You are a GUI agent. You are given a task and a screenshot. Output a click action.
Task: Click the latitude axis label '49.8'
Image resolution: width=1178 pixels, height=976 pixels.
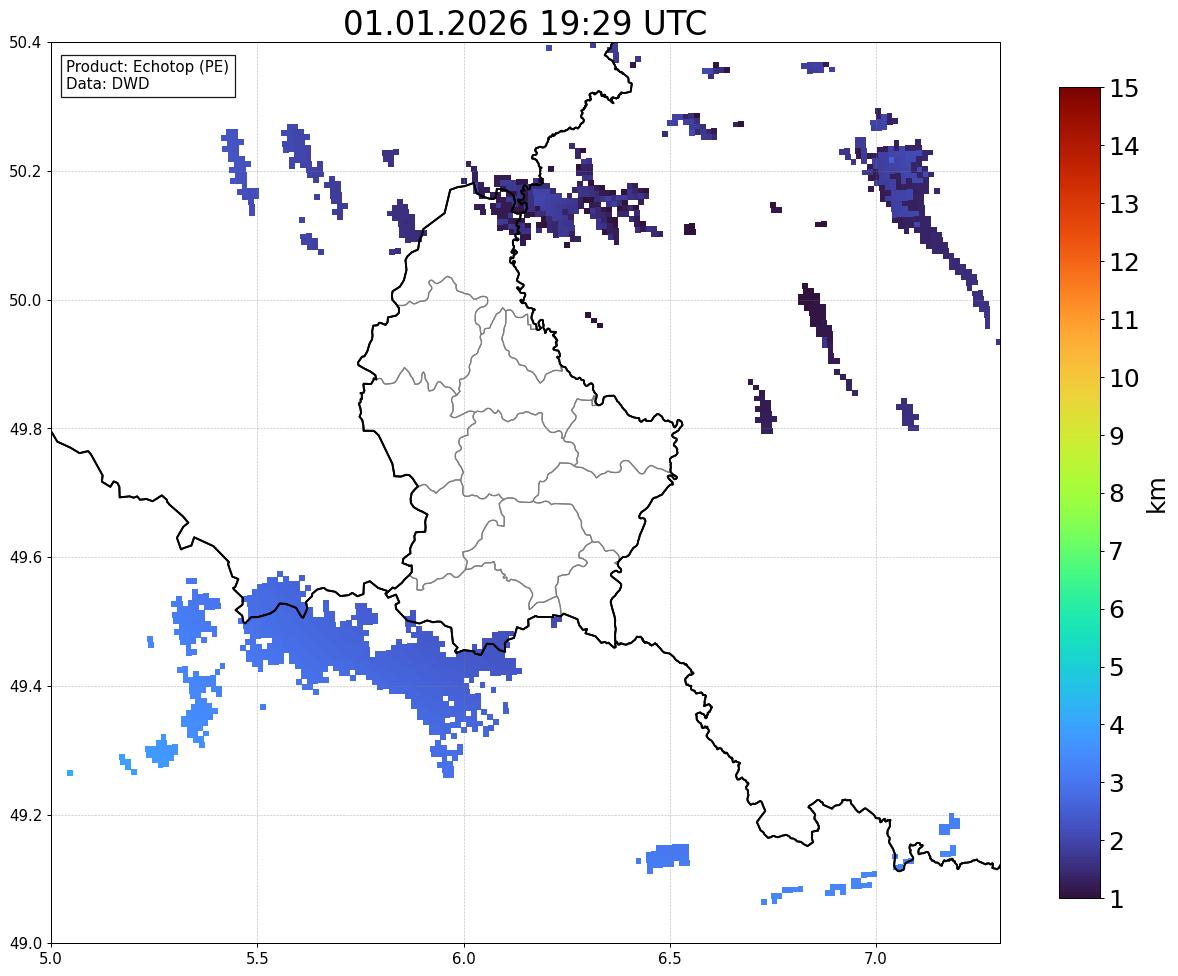pyautogui.click(x=25, y=429)
